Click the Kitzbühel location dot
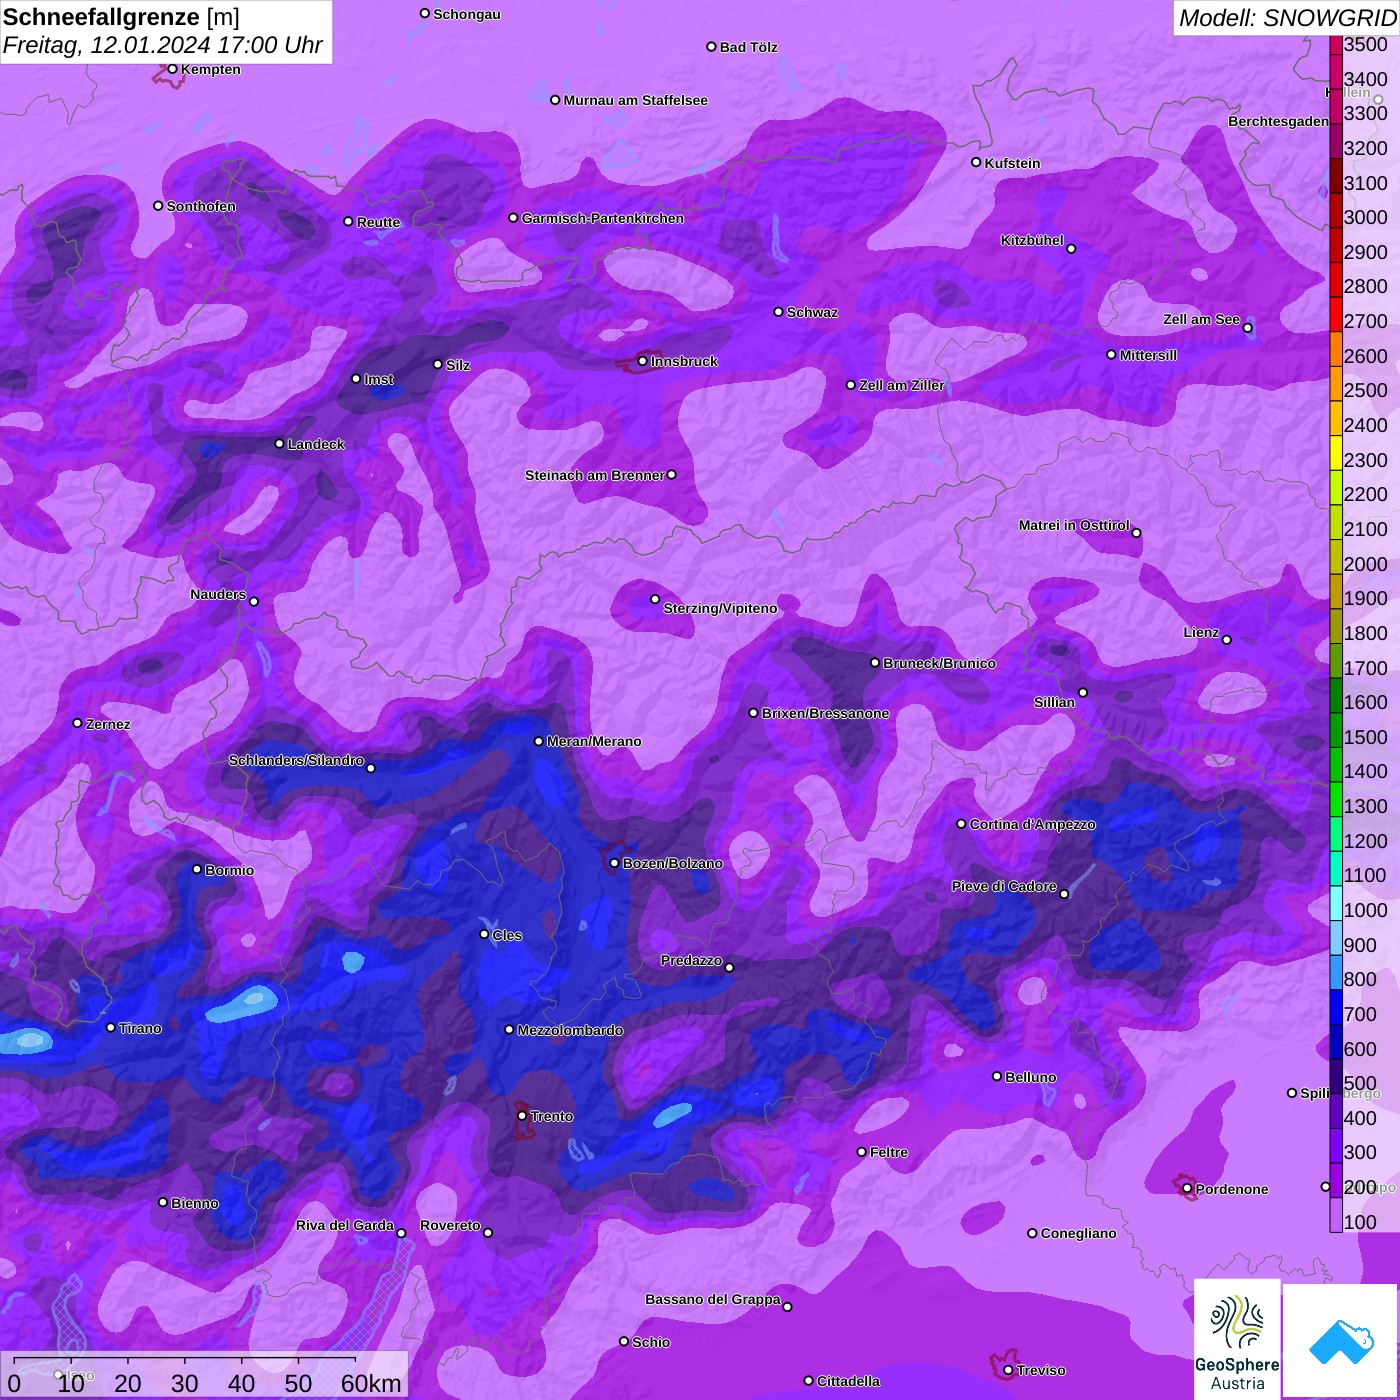Screen dimensions: 1400x1400 (1071, 249)
